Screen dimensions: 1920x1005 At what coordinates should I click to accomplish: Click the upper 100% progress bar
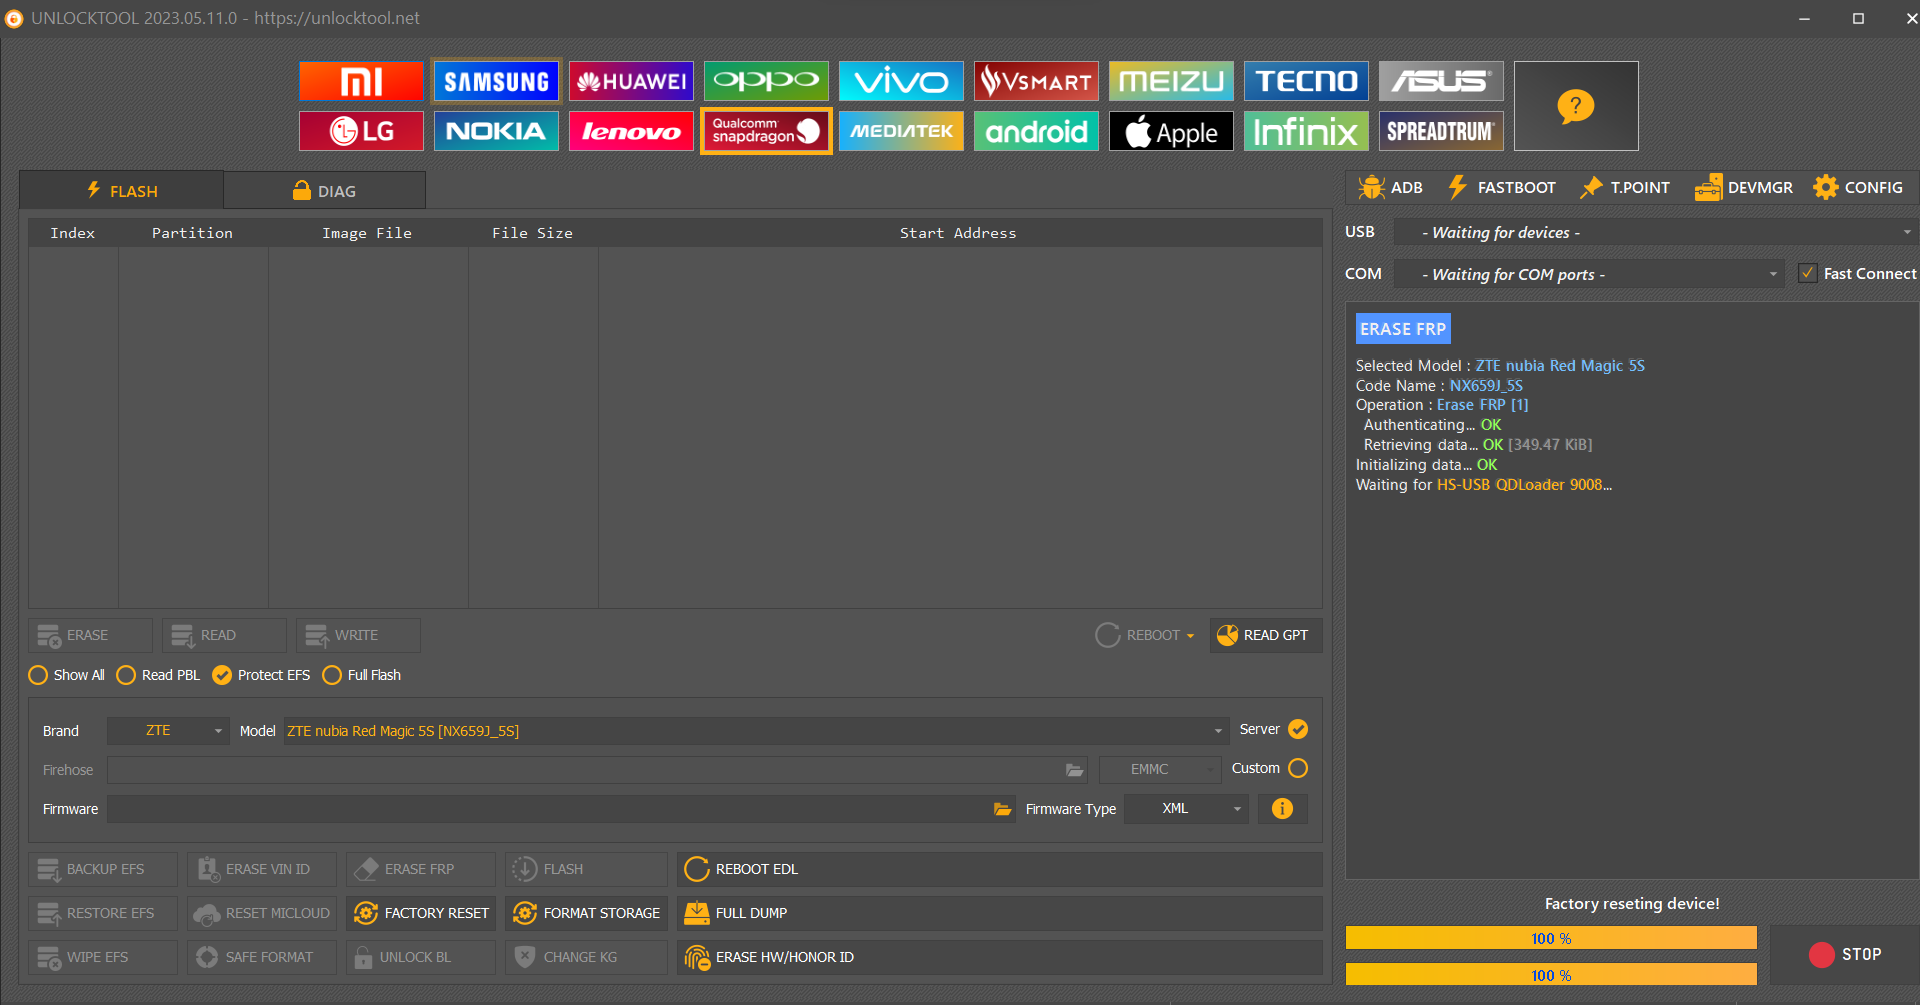point(1551,938)
